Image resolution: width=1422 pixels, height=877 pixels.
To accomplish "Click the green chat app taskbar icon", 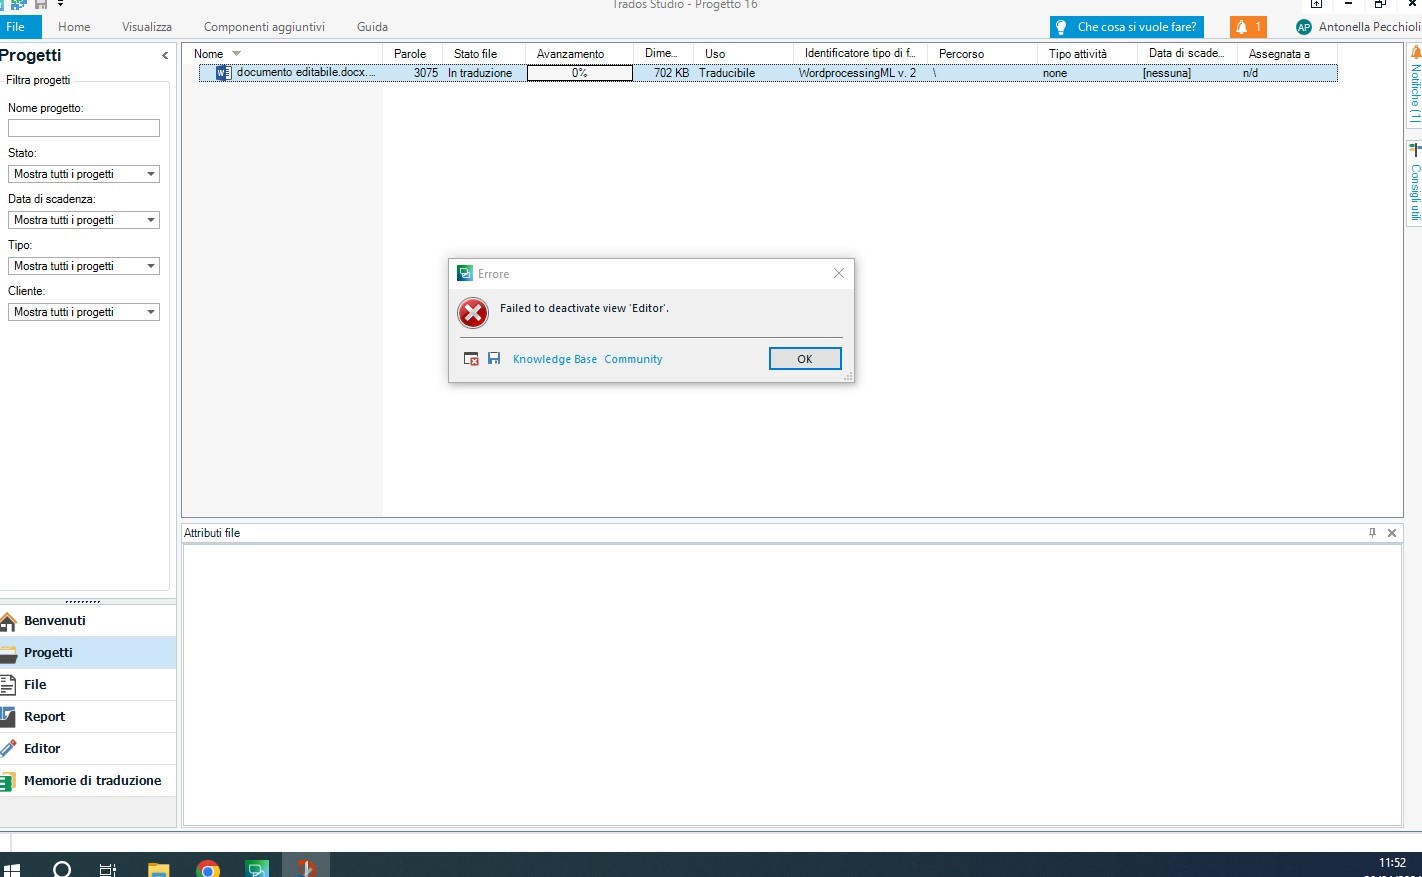I will click(x=257, y=868).
